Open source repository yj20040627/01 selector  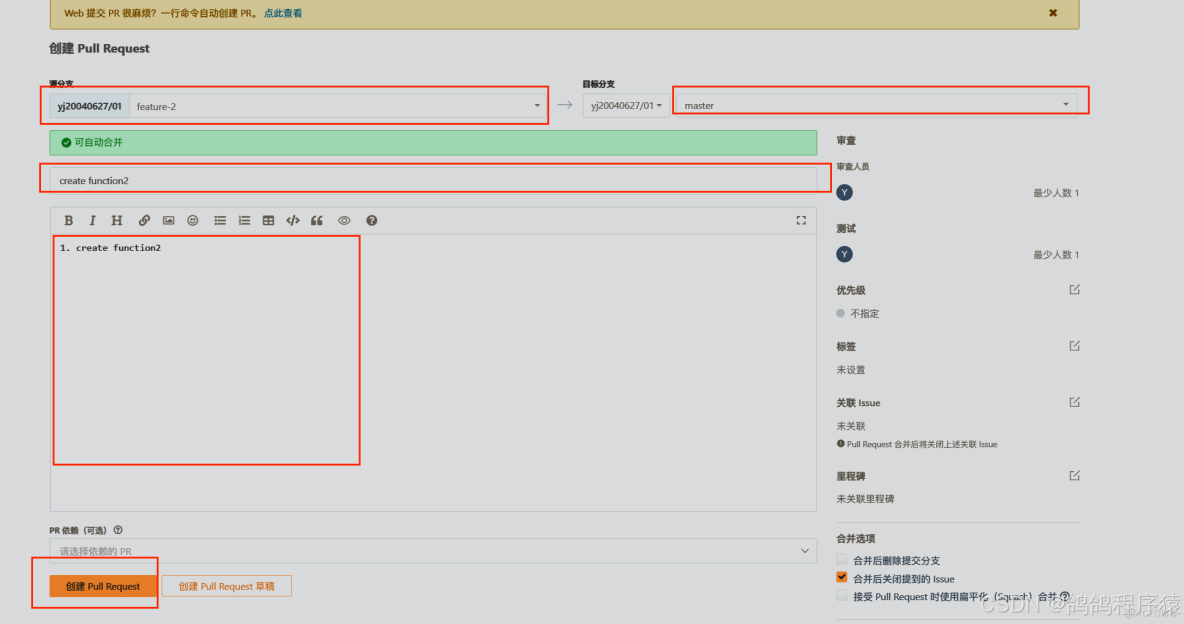tap(90, 106)
